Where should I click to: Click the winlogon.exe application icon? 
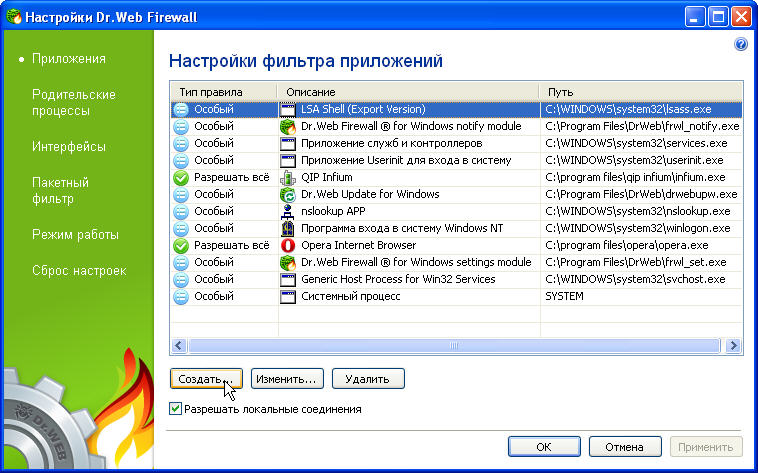tap(288, 228)
